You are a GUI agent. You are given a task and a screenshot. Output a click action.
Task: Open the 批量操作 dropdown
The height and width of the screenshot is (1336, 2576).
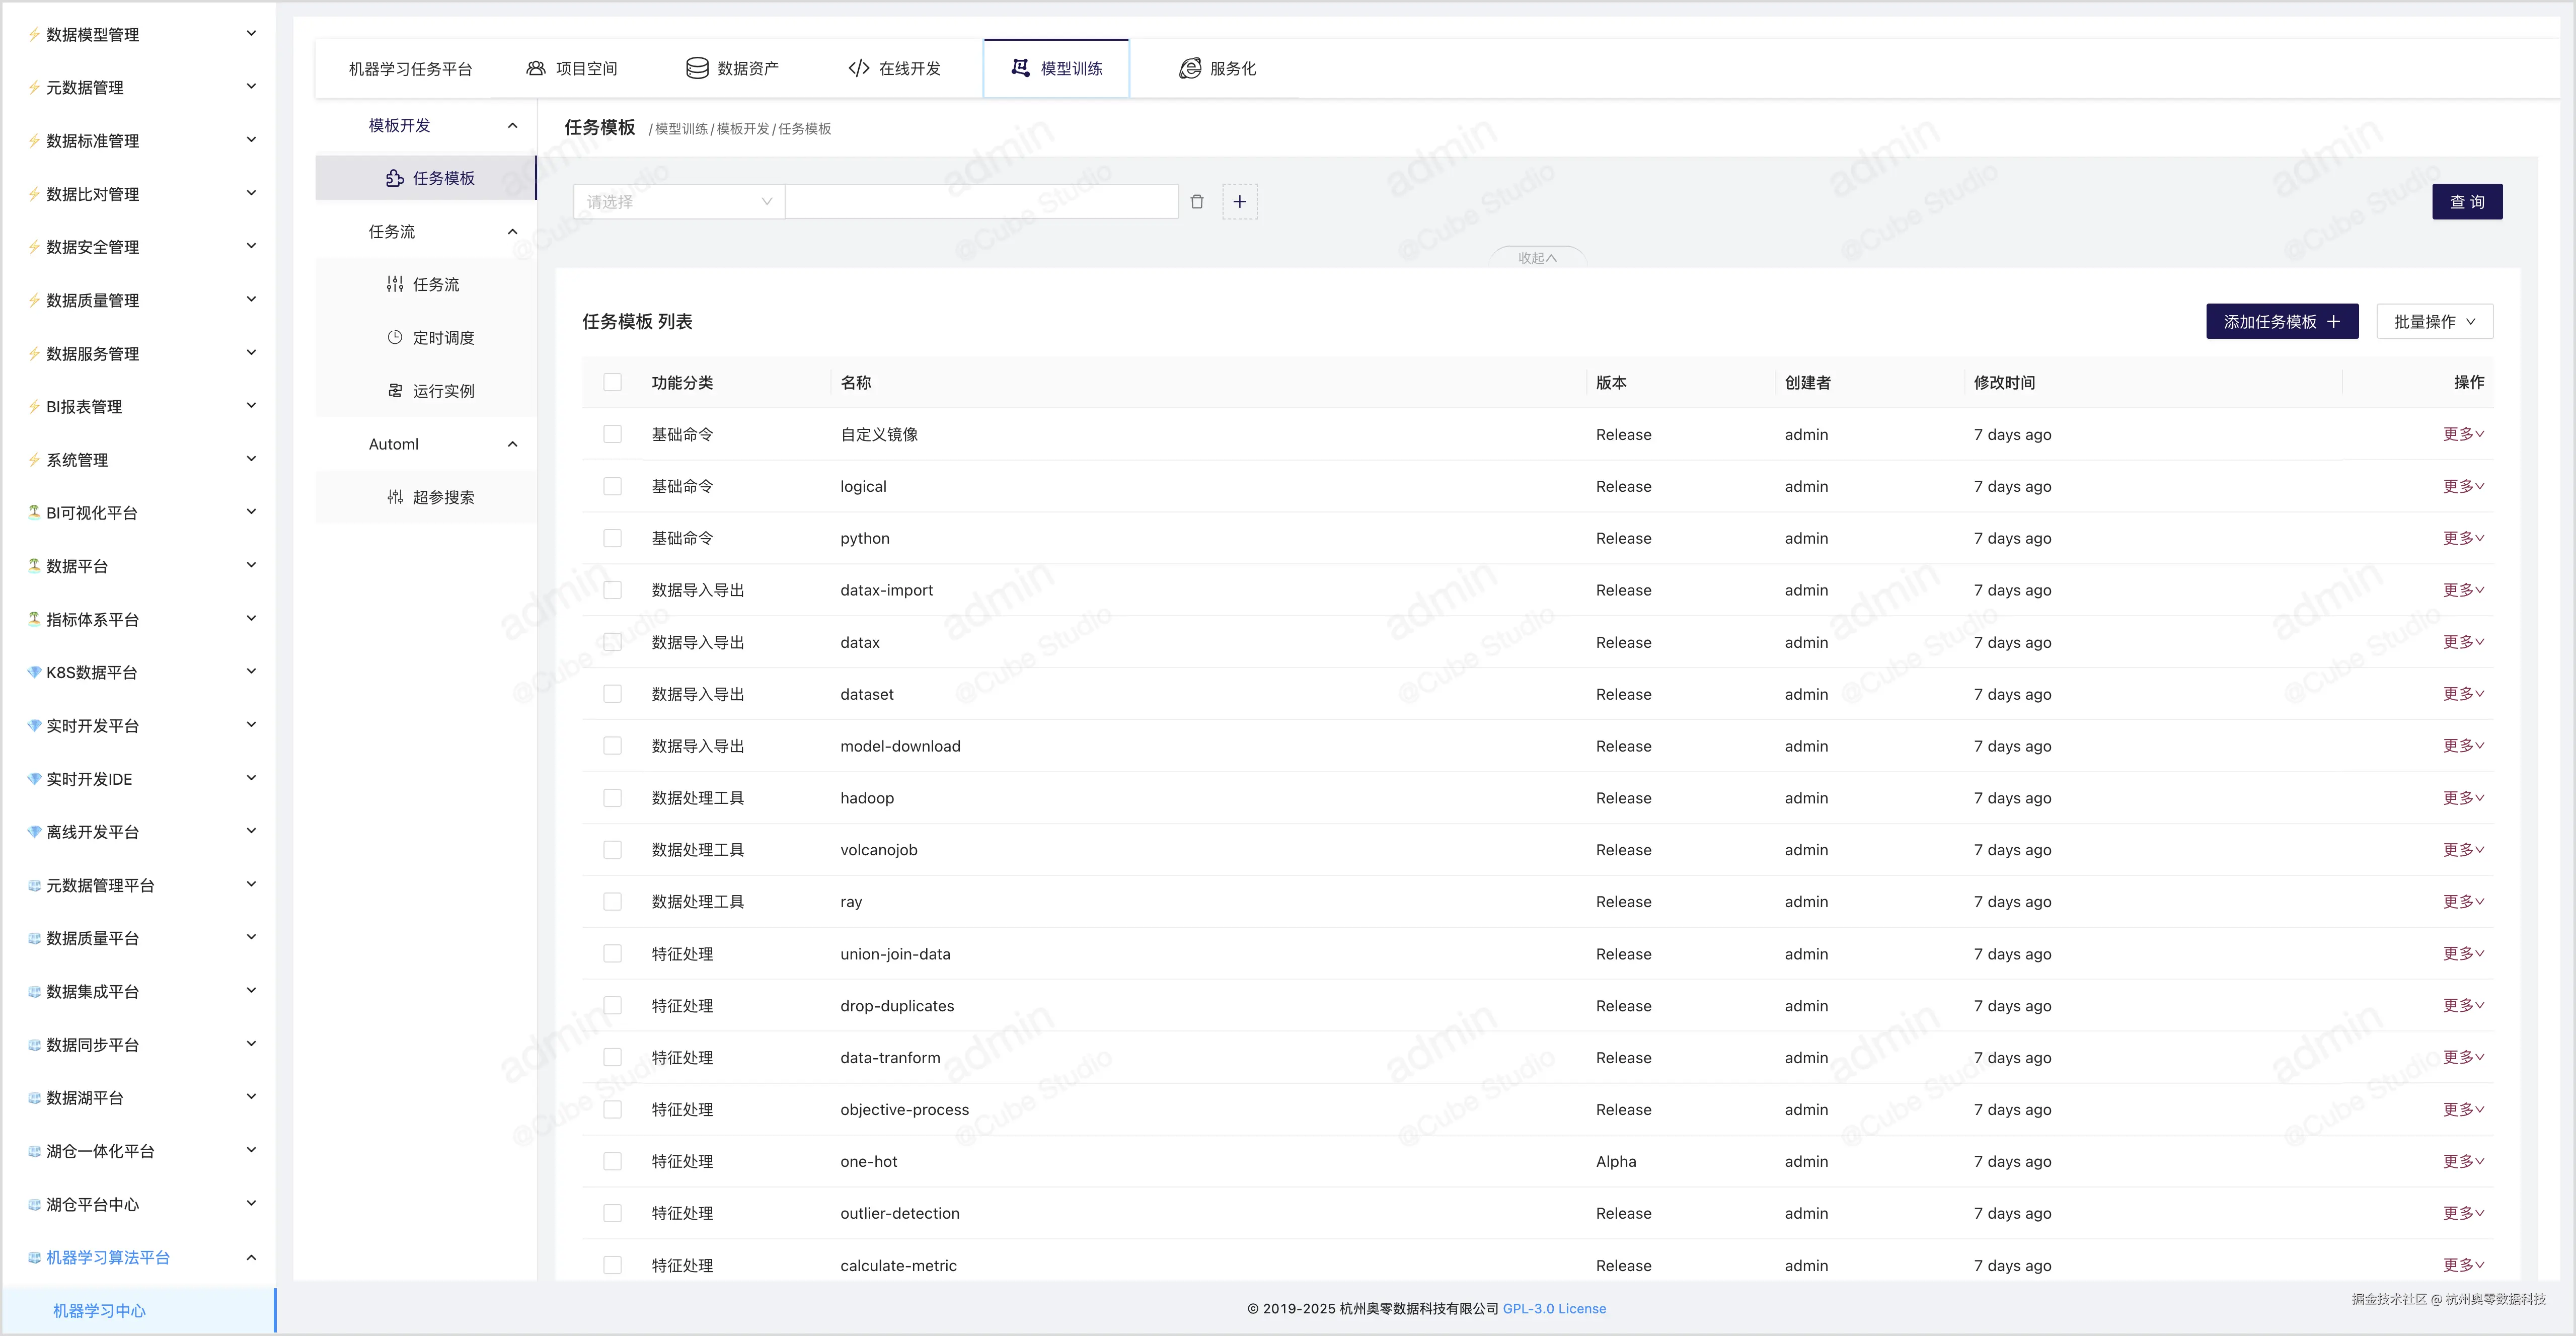[x=2433, y=321]
